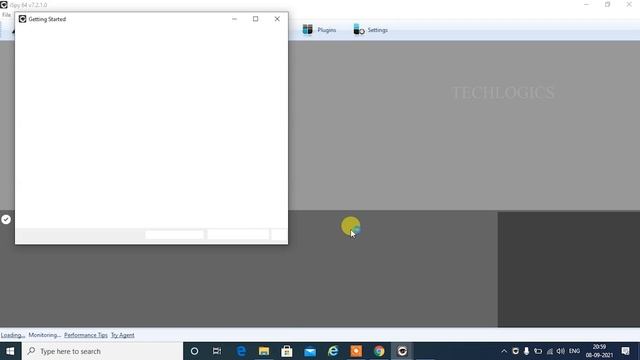Open the orange app icon on the taskbar
The height and width of the screenshot is (360, 640).
point(356,351)
